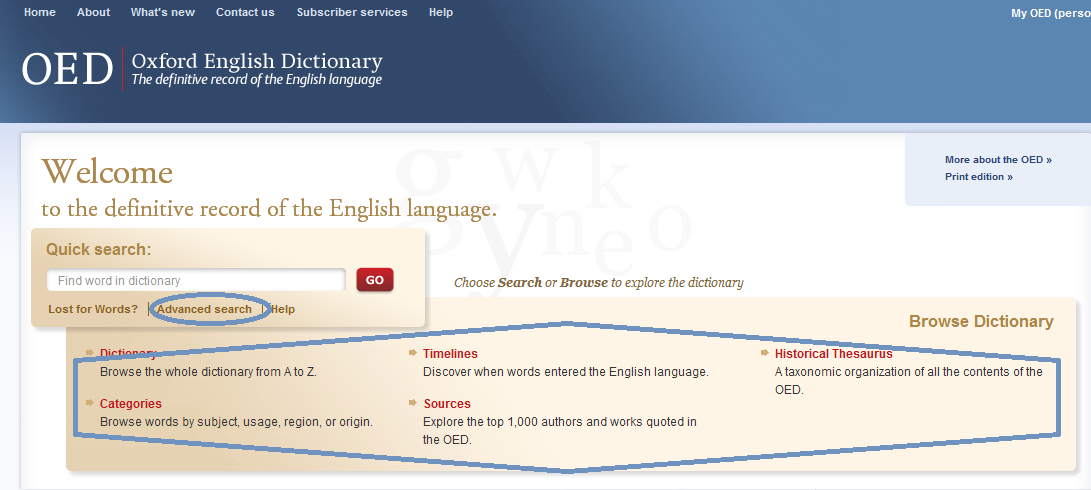The width and height of the screenshot is (1091, 490).
Task: Click the Browse Dictionary heading
Action: point(981,322)
